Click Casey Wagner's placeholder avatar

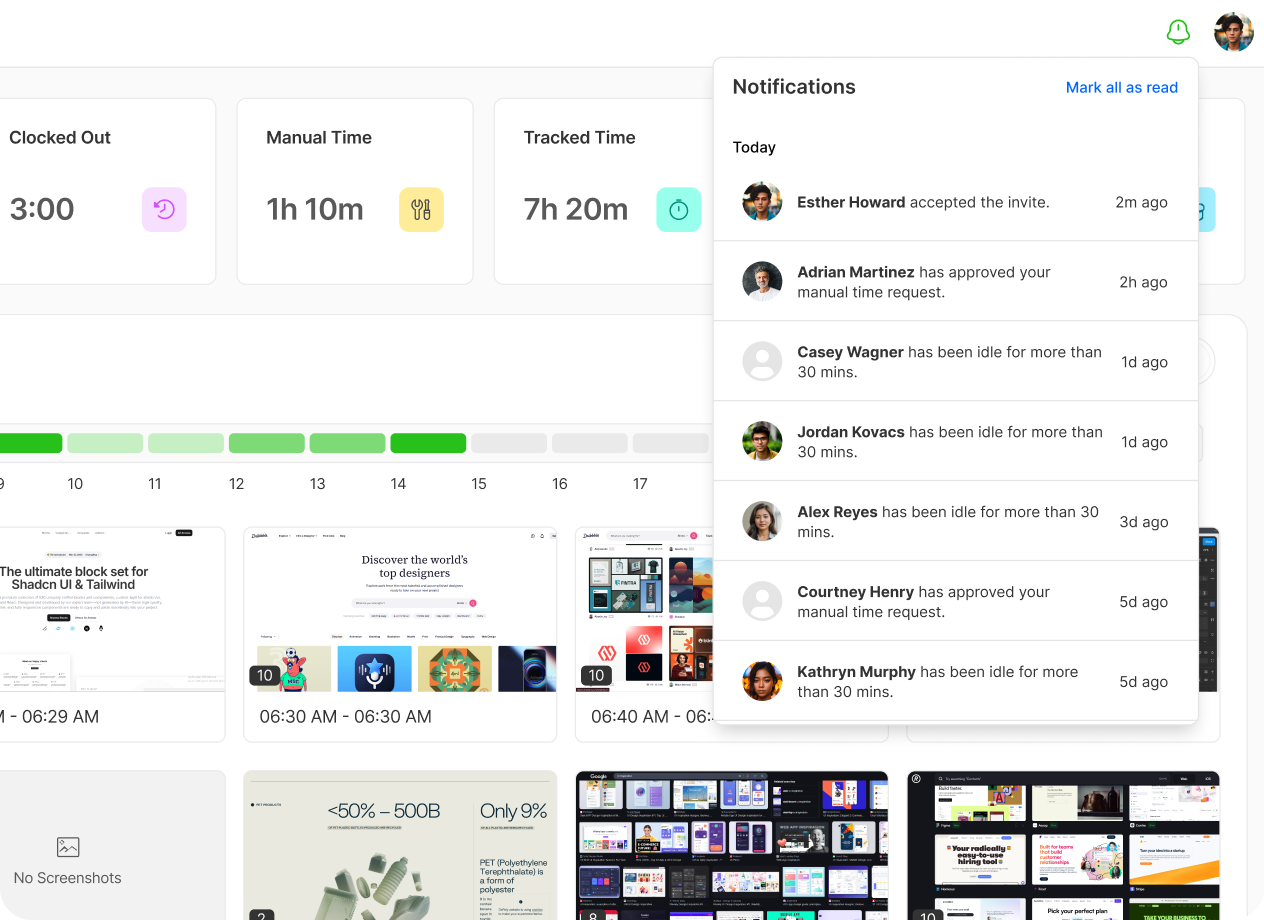[762, 362]
